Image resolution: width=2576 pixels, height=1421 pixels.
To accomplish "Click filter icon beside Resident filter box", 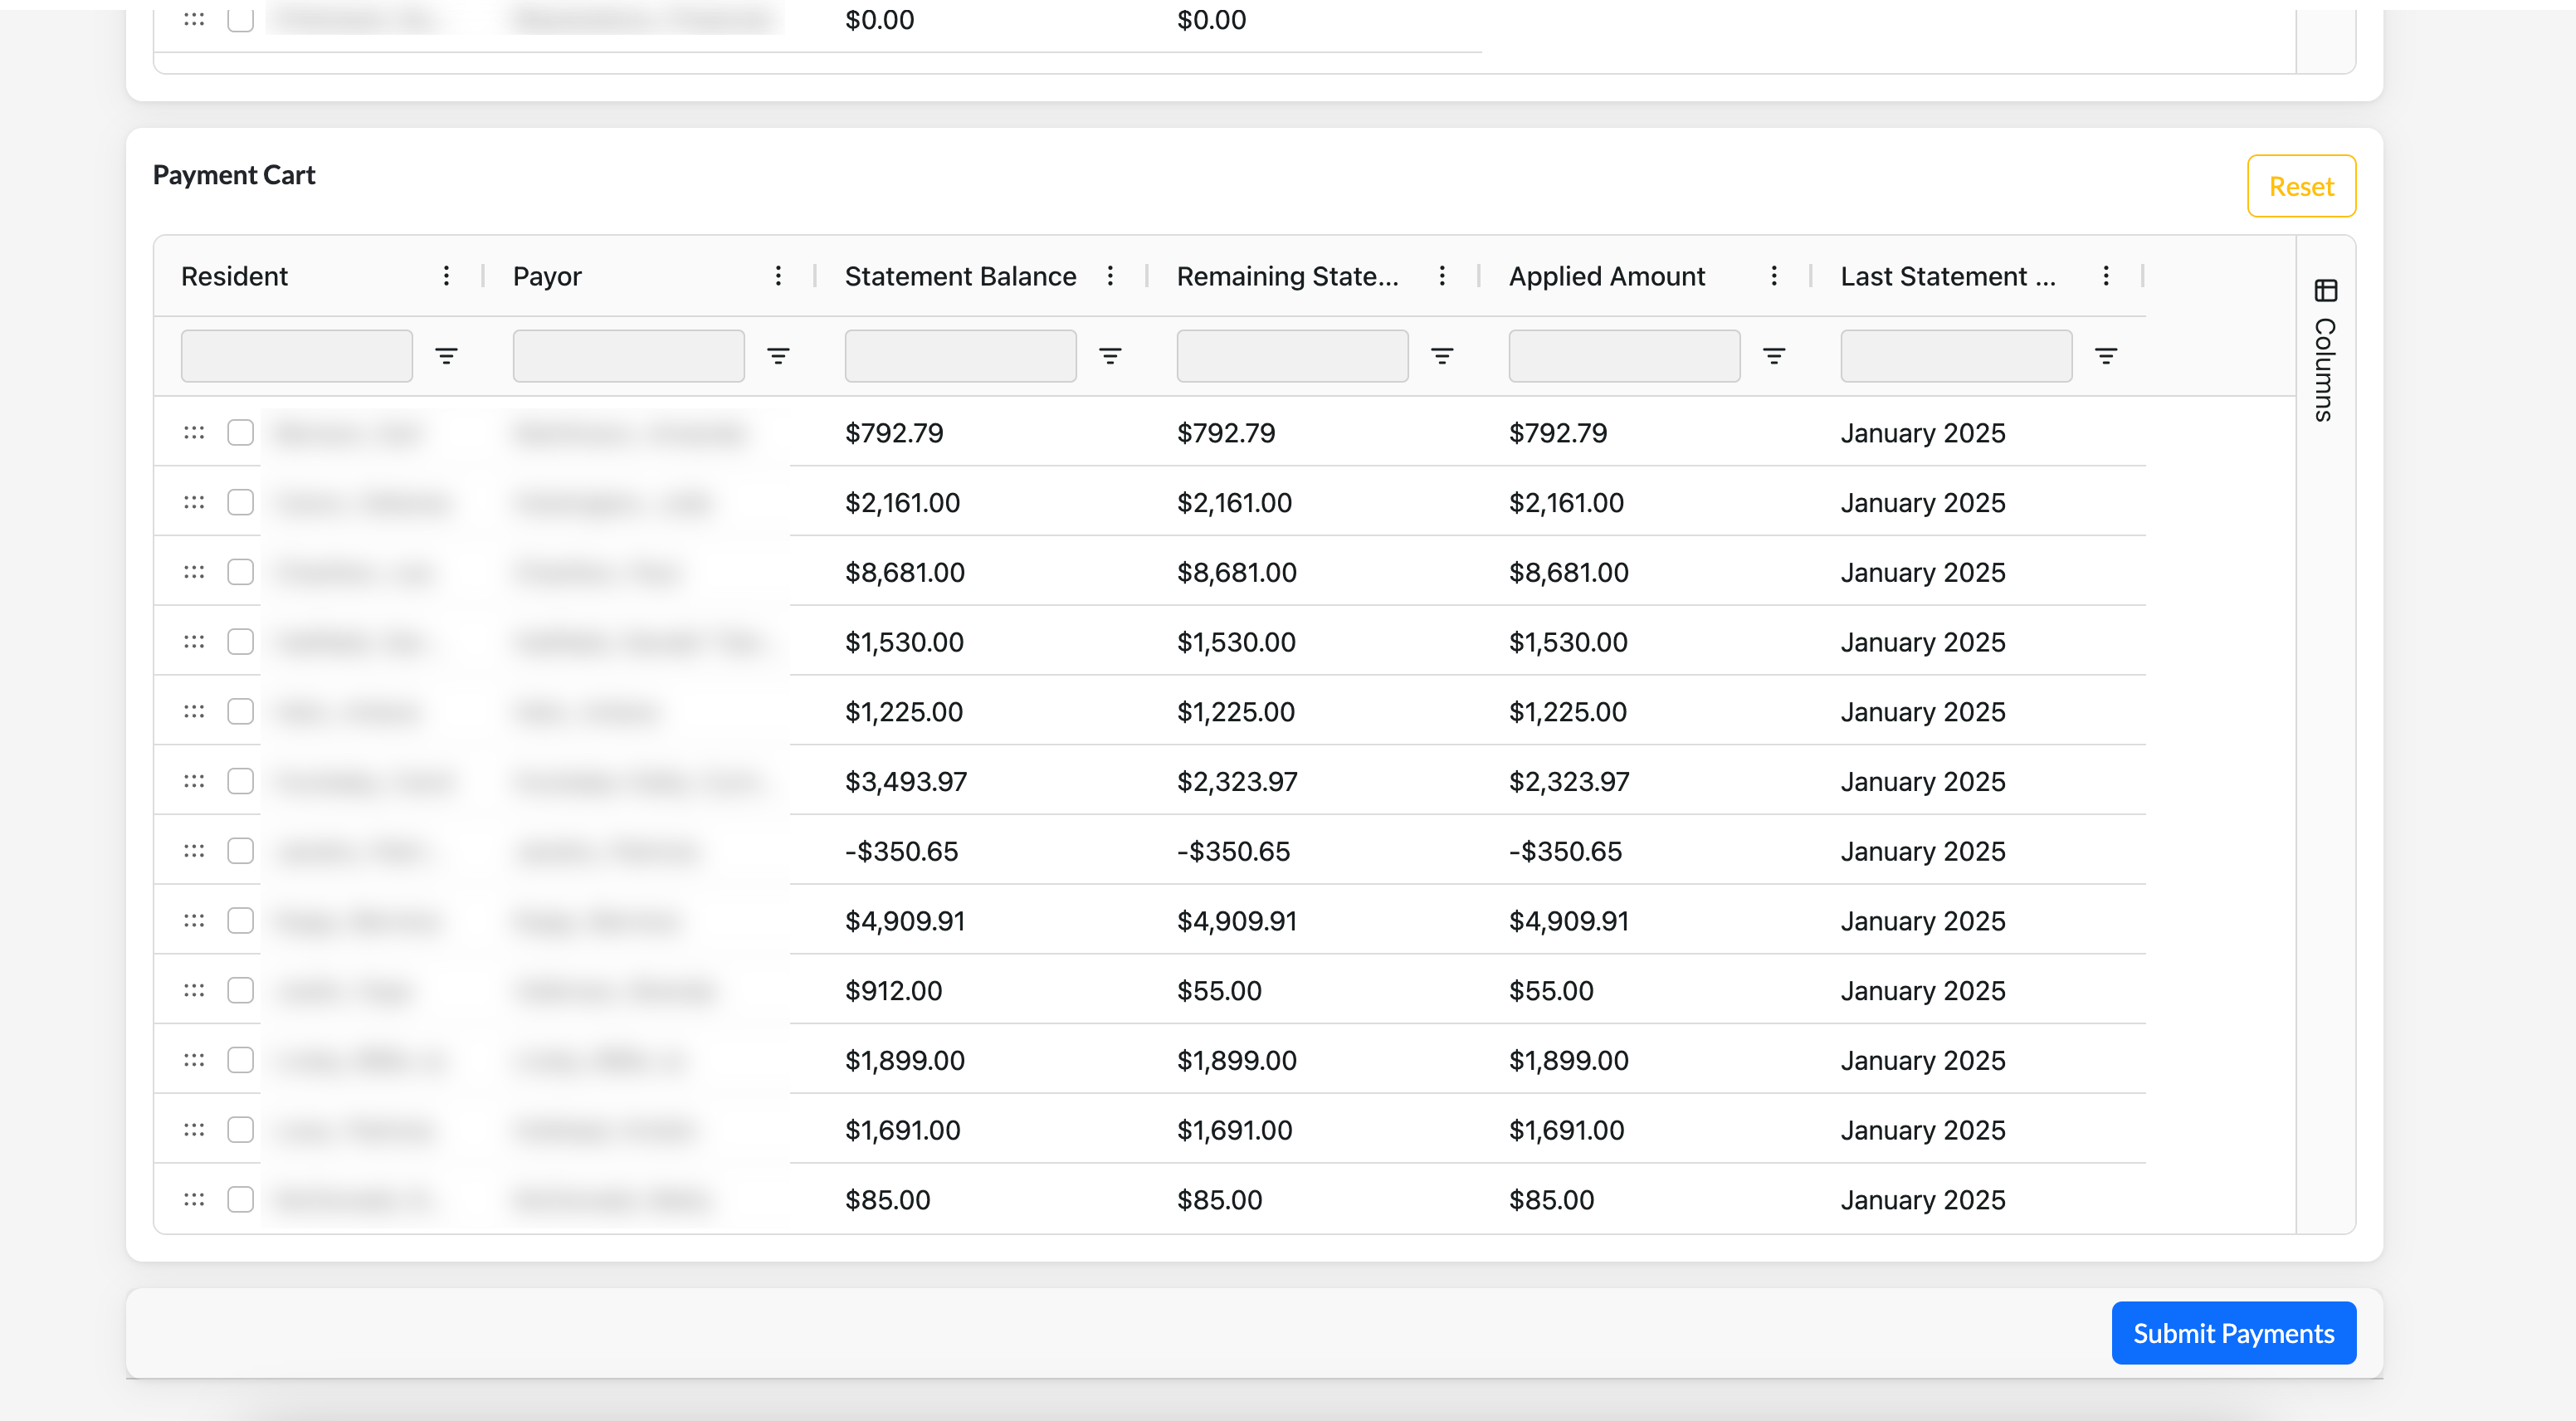I will click(x=446, y=356).
